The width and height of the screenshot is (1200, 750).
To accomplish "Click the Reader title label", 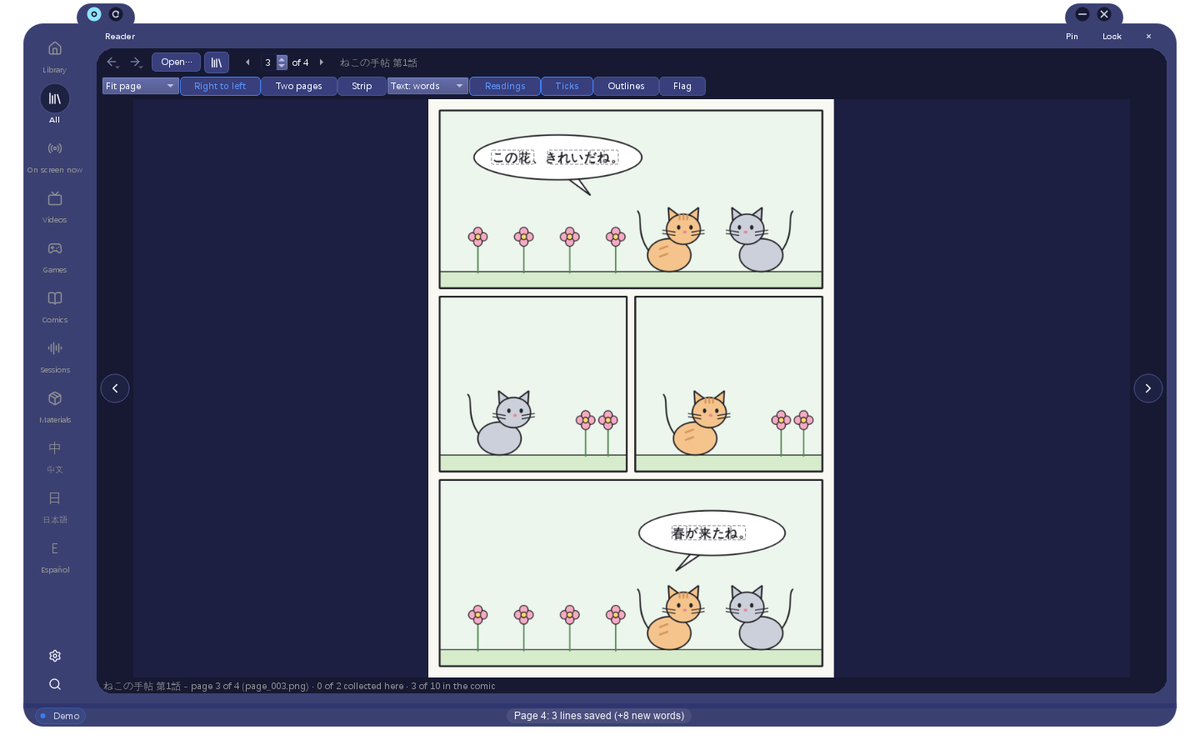I will click(120, 36).
